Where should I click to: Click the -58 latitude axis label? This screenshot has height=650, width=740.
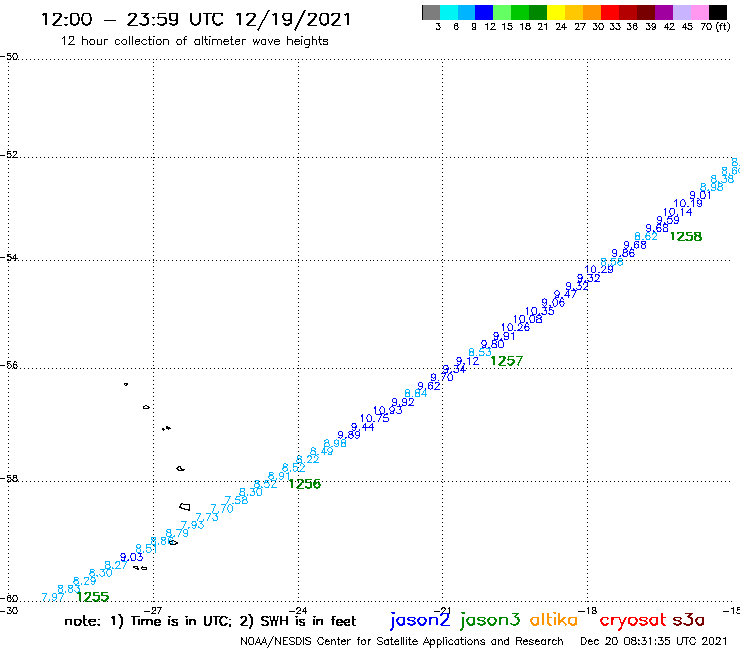(9, 478)
